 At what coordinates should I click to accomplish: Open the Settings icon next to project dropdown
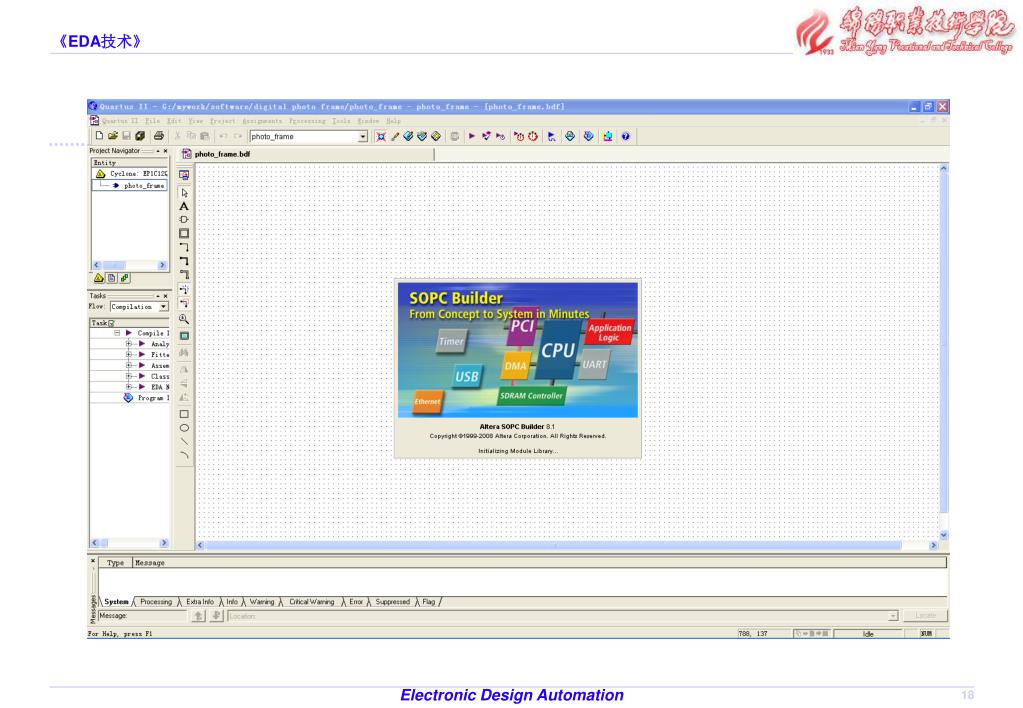click(x=381, y=136)
